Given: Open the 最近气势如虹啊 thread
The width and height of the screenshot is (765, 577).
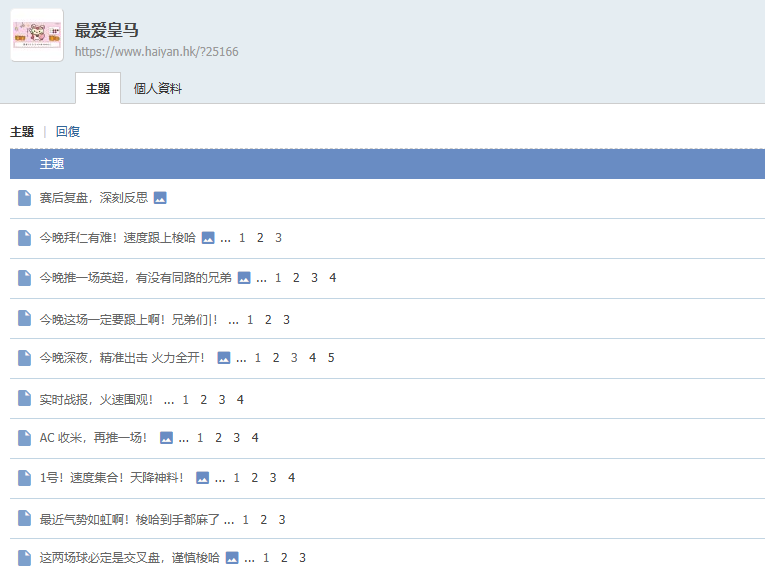Looking at the screenshot, I should 129,519.
